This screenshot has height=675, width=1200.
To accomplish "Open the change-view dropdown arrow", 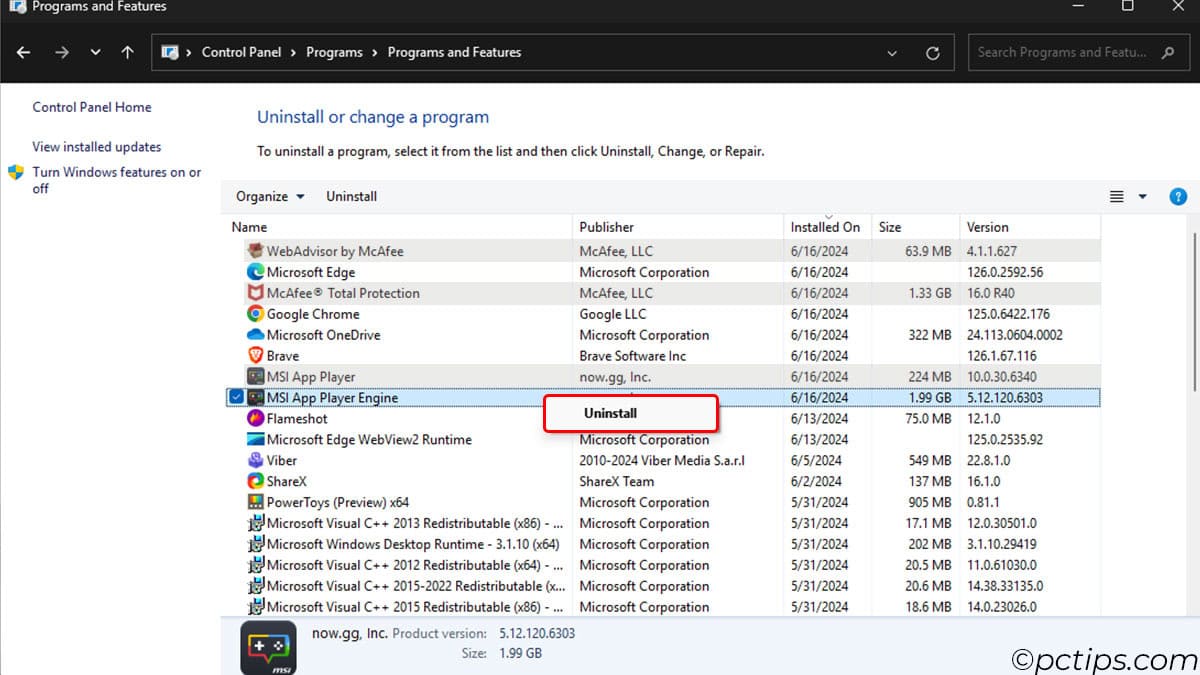I will pyautogui.click(x=1141, y=196).
